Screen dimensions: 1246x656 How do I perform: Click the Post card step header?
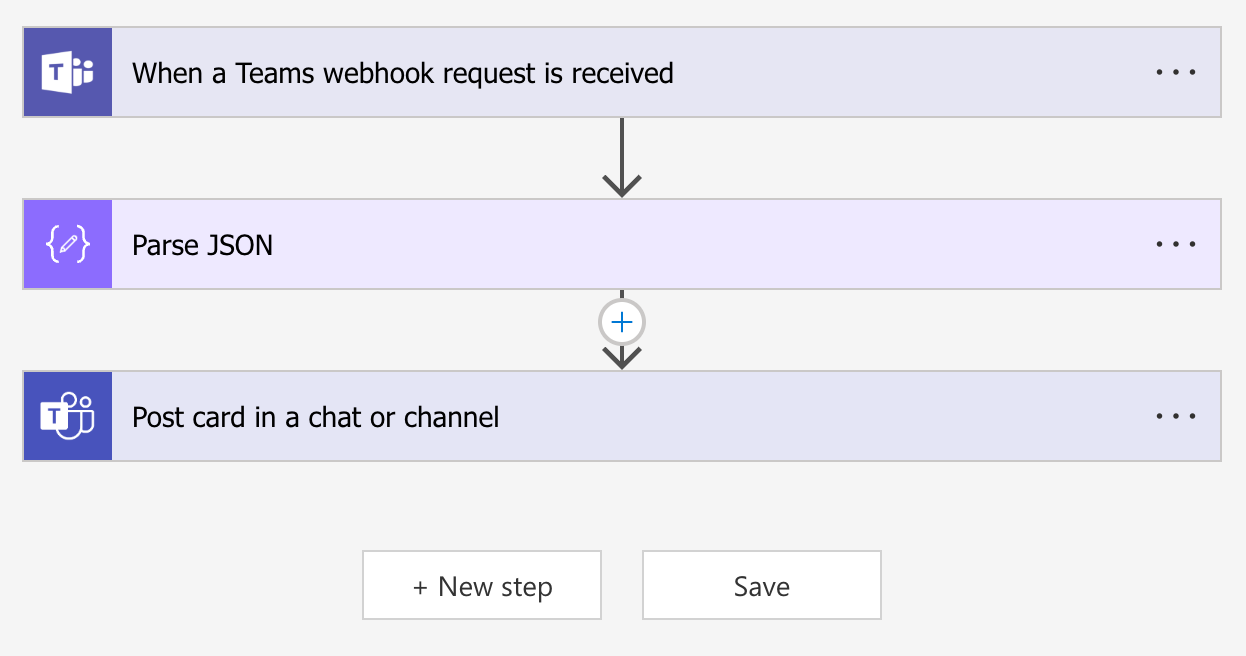pos(313,415)
